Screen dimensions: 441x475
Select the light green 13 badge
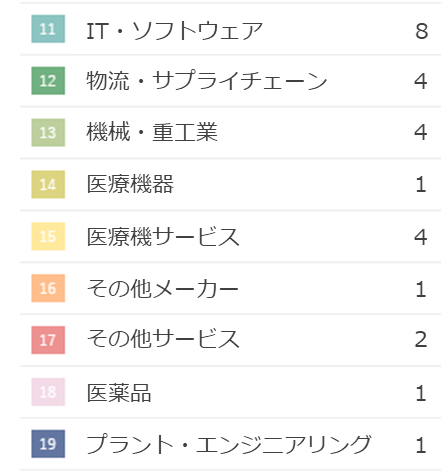click(x=48, y=133)
